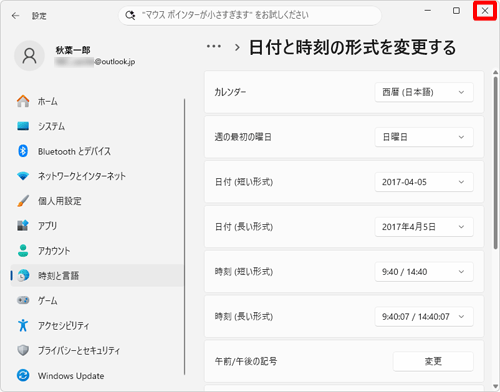Open 個人用設定 category
Viewport: 500px width, 392px height.
click(x=97, y=201)
